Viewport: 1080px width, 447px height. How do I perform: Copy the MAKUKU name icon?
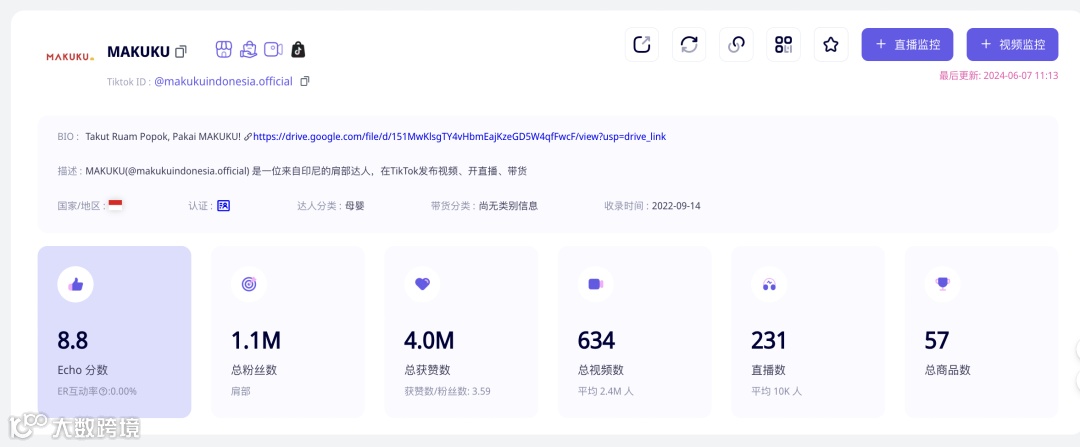(x=181, y=51)
